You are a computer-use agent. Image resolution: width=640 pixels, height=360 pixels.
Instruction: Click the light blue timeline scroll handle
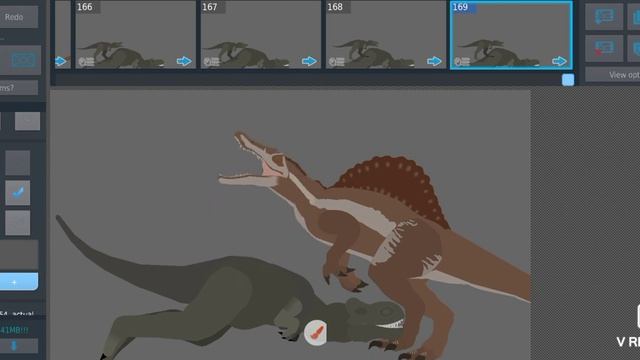[x=568, y=80]
